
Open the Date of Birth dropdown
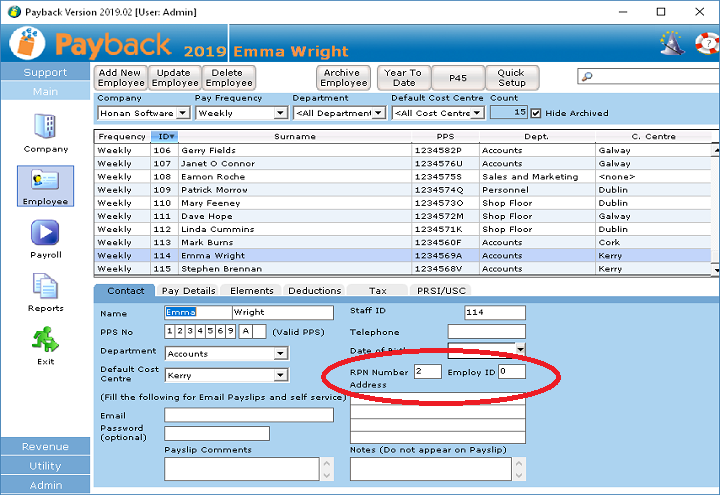(520, 349)
